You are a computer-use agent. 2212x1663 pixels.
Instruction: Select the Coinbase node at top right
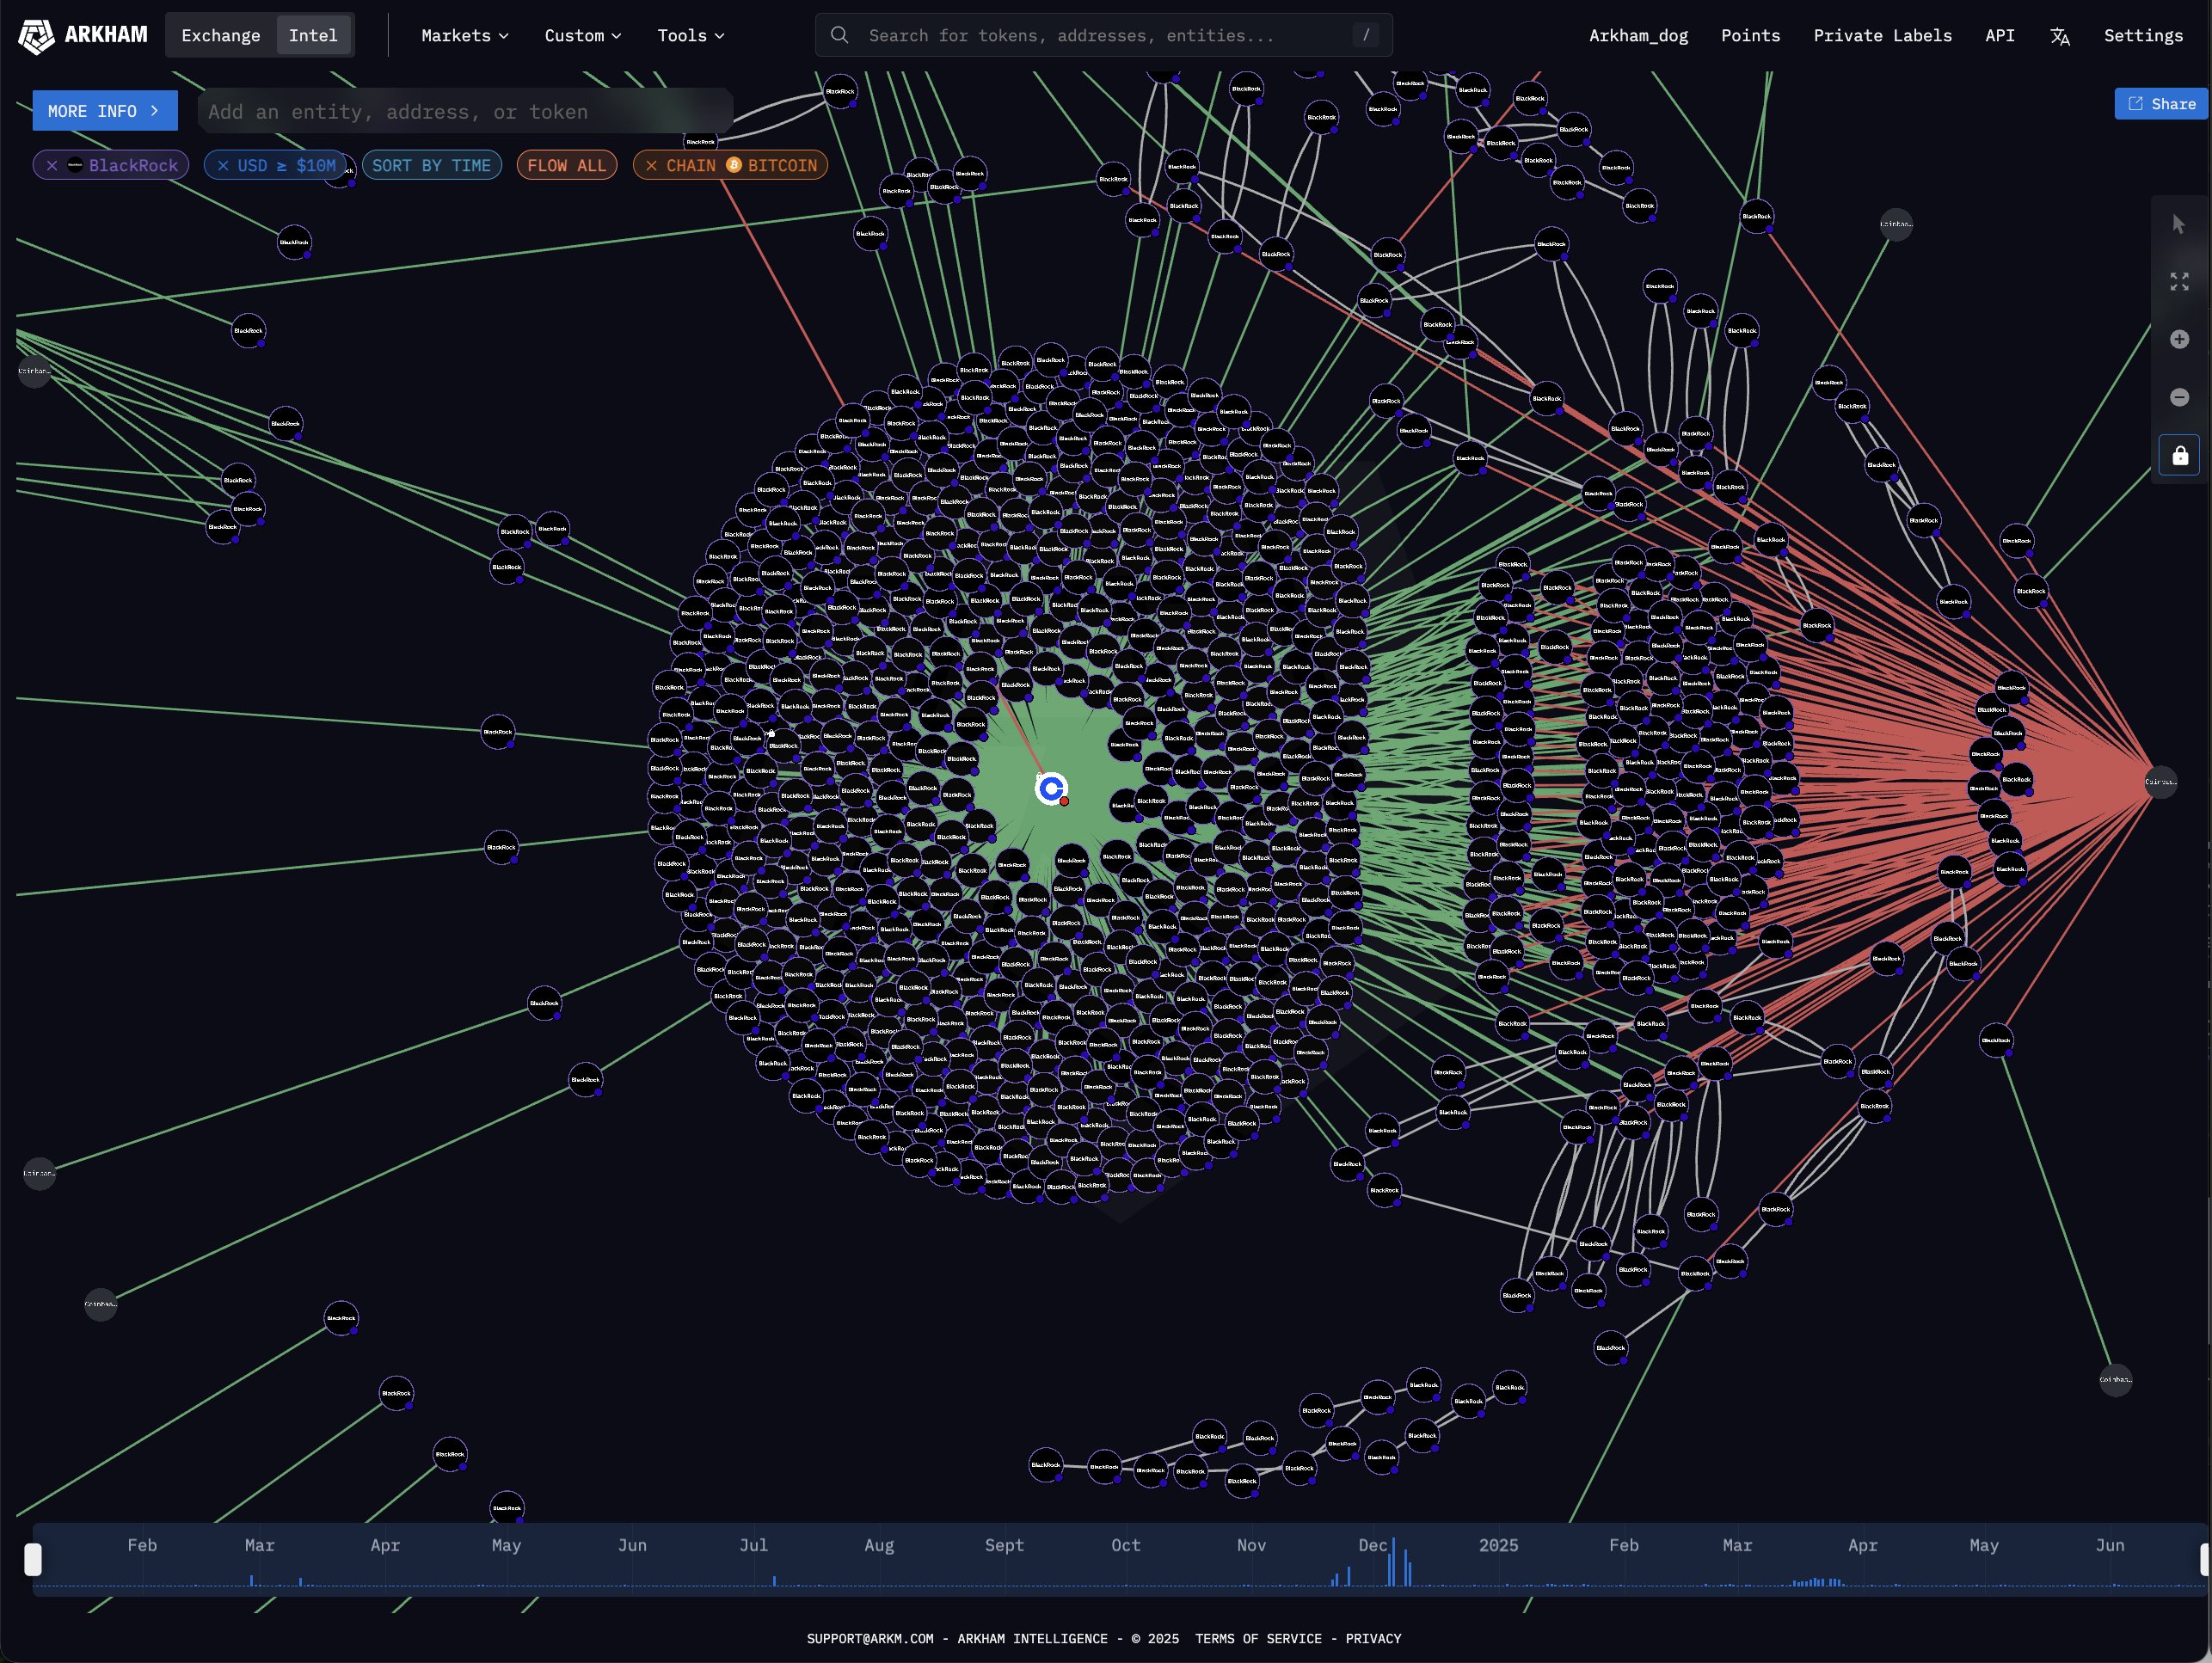pyautogui.click(x=1896, y=224)
